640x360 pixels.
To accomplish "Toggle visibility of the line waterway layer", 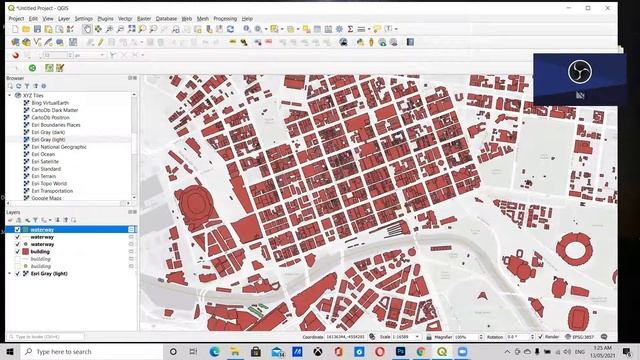I will point(17,237).
